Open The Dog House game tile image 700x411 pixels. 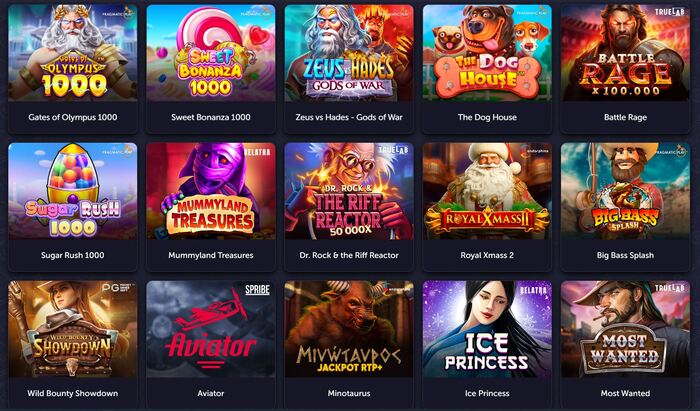click(487, 53)
